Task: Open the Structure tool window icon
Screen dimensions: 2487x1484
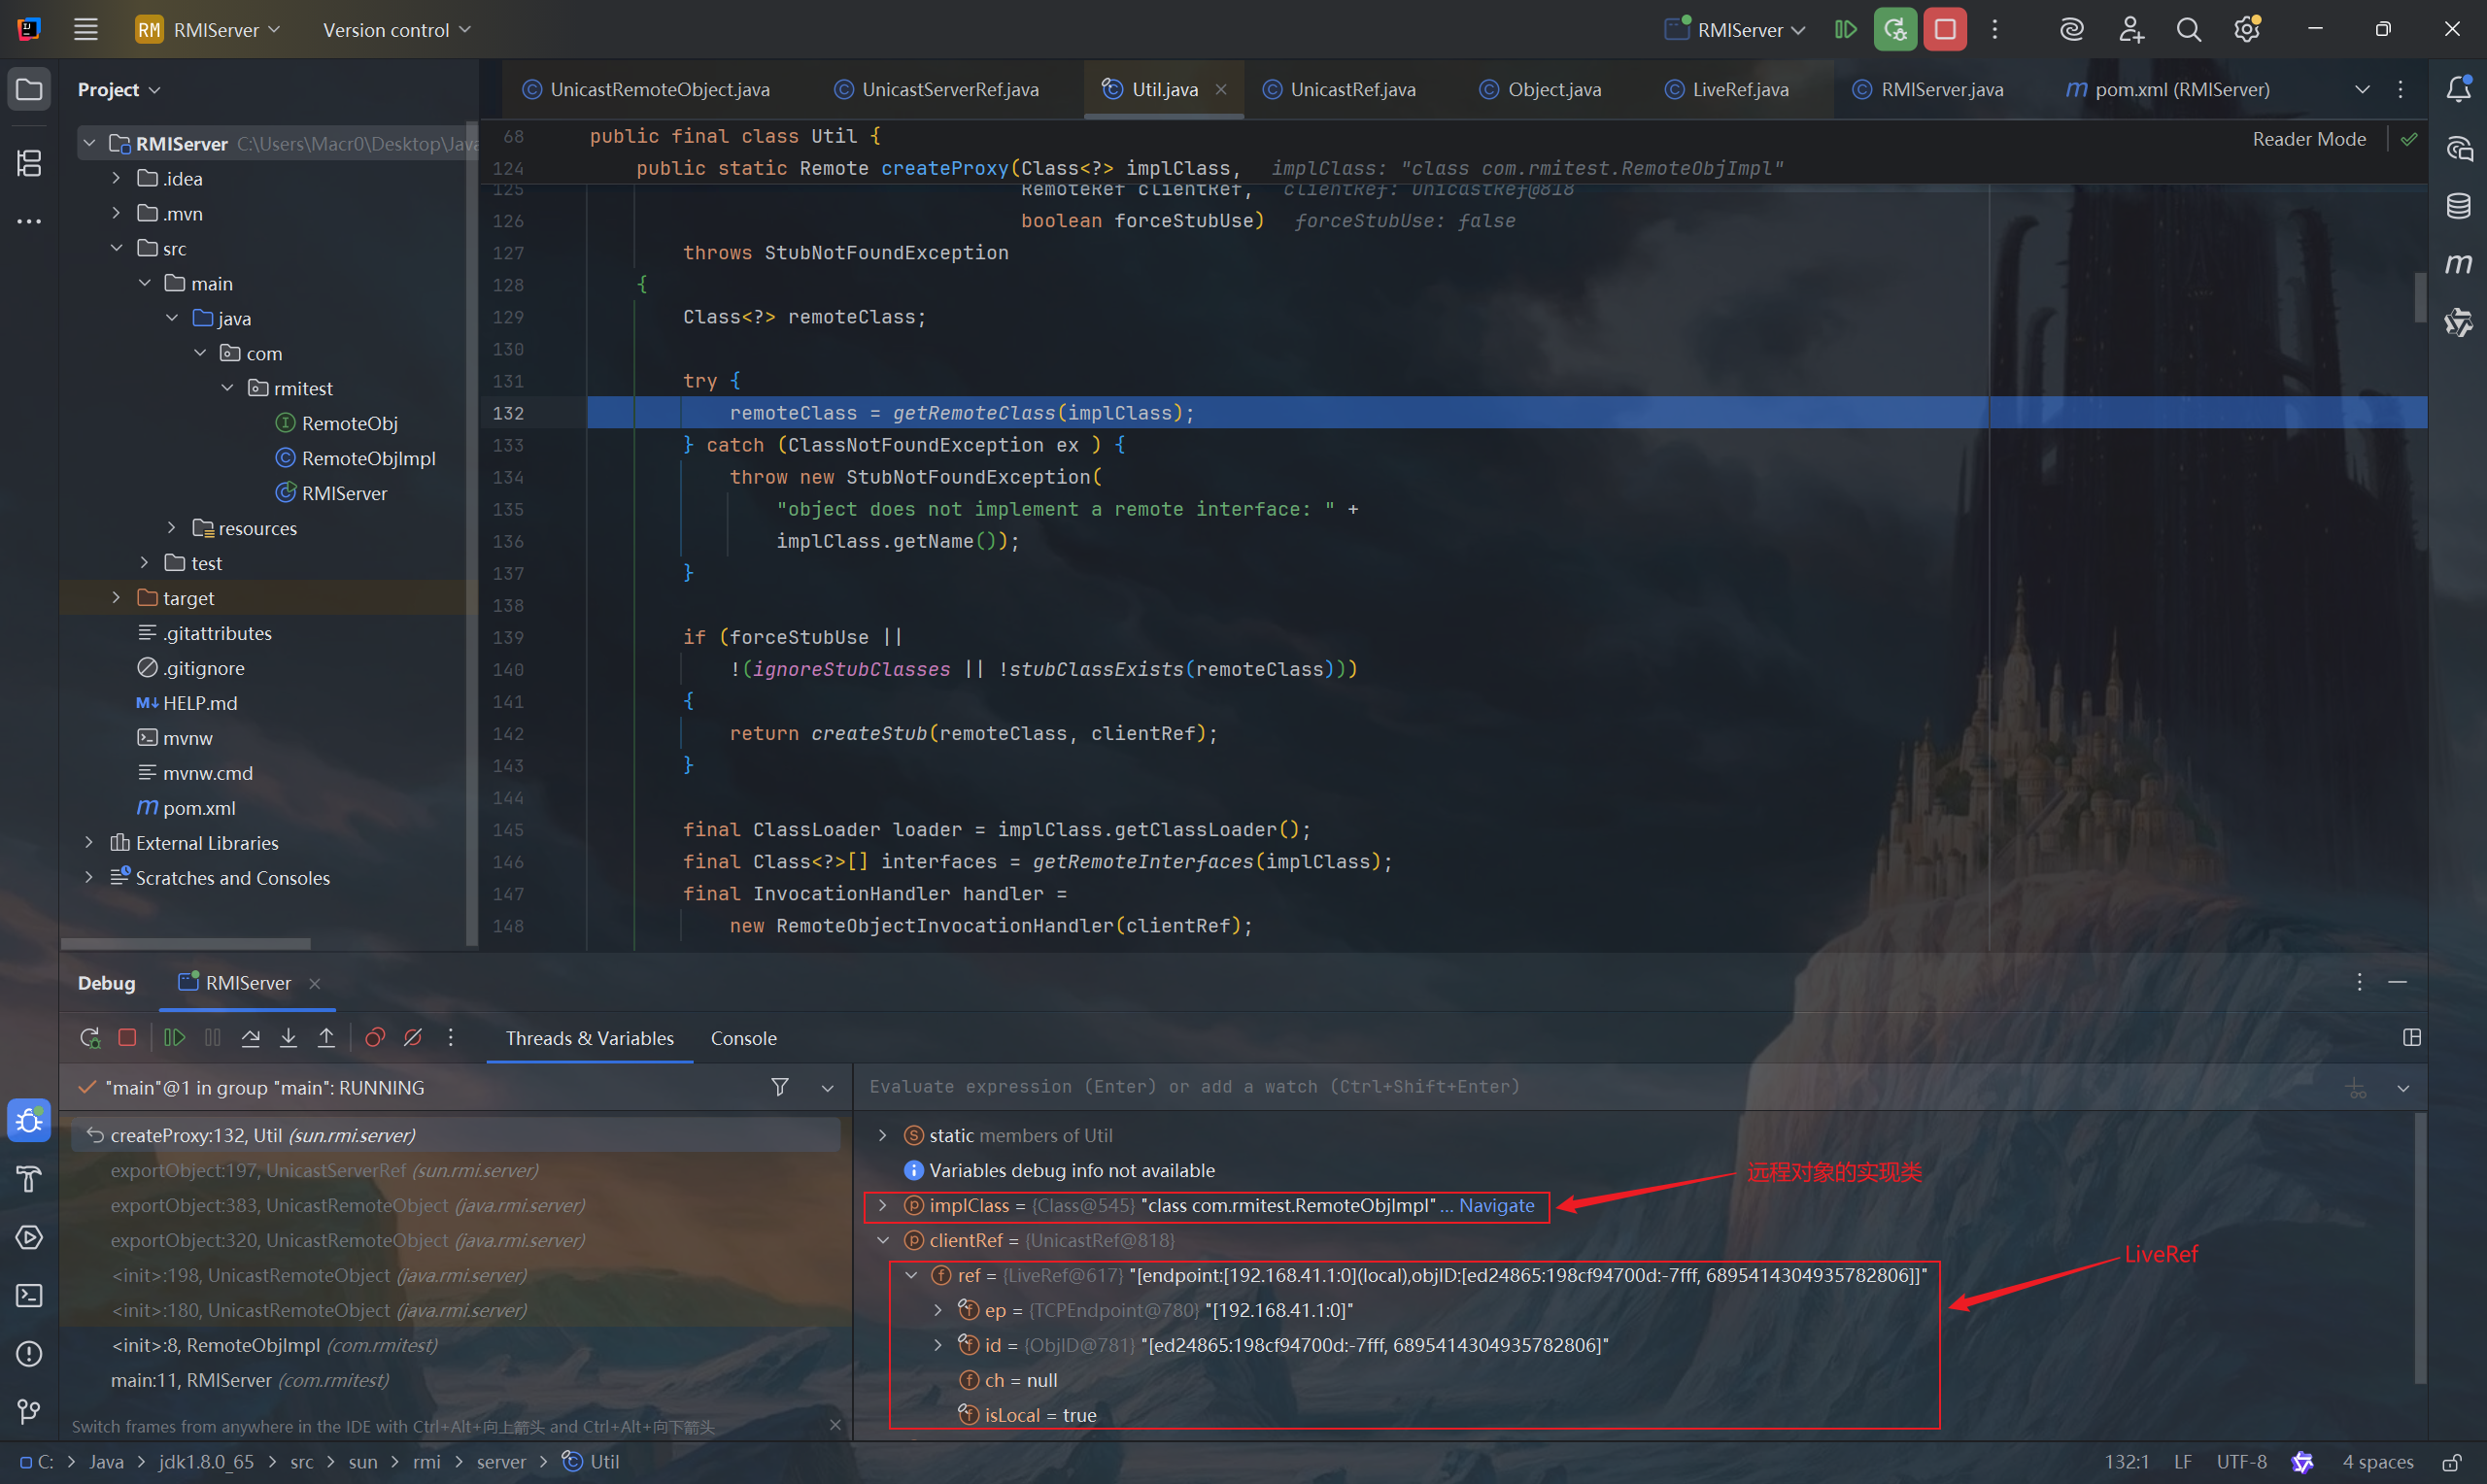Action: (29, 162)
